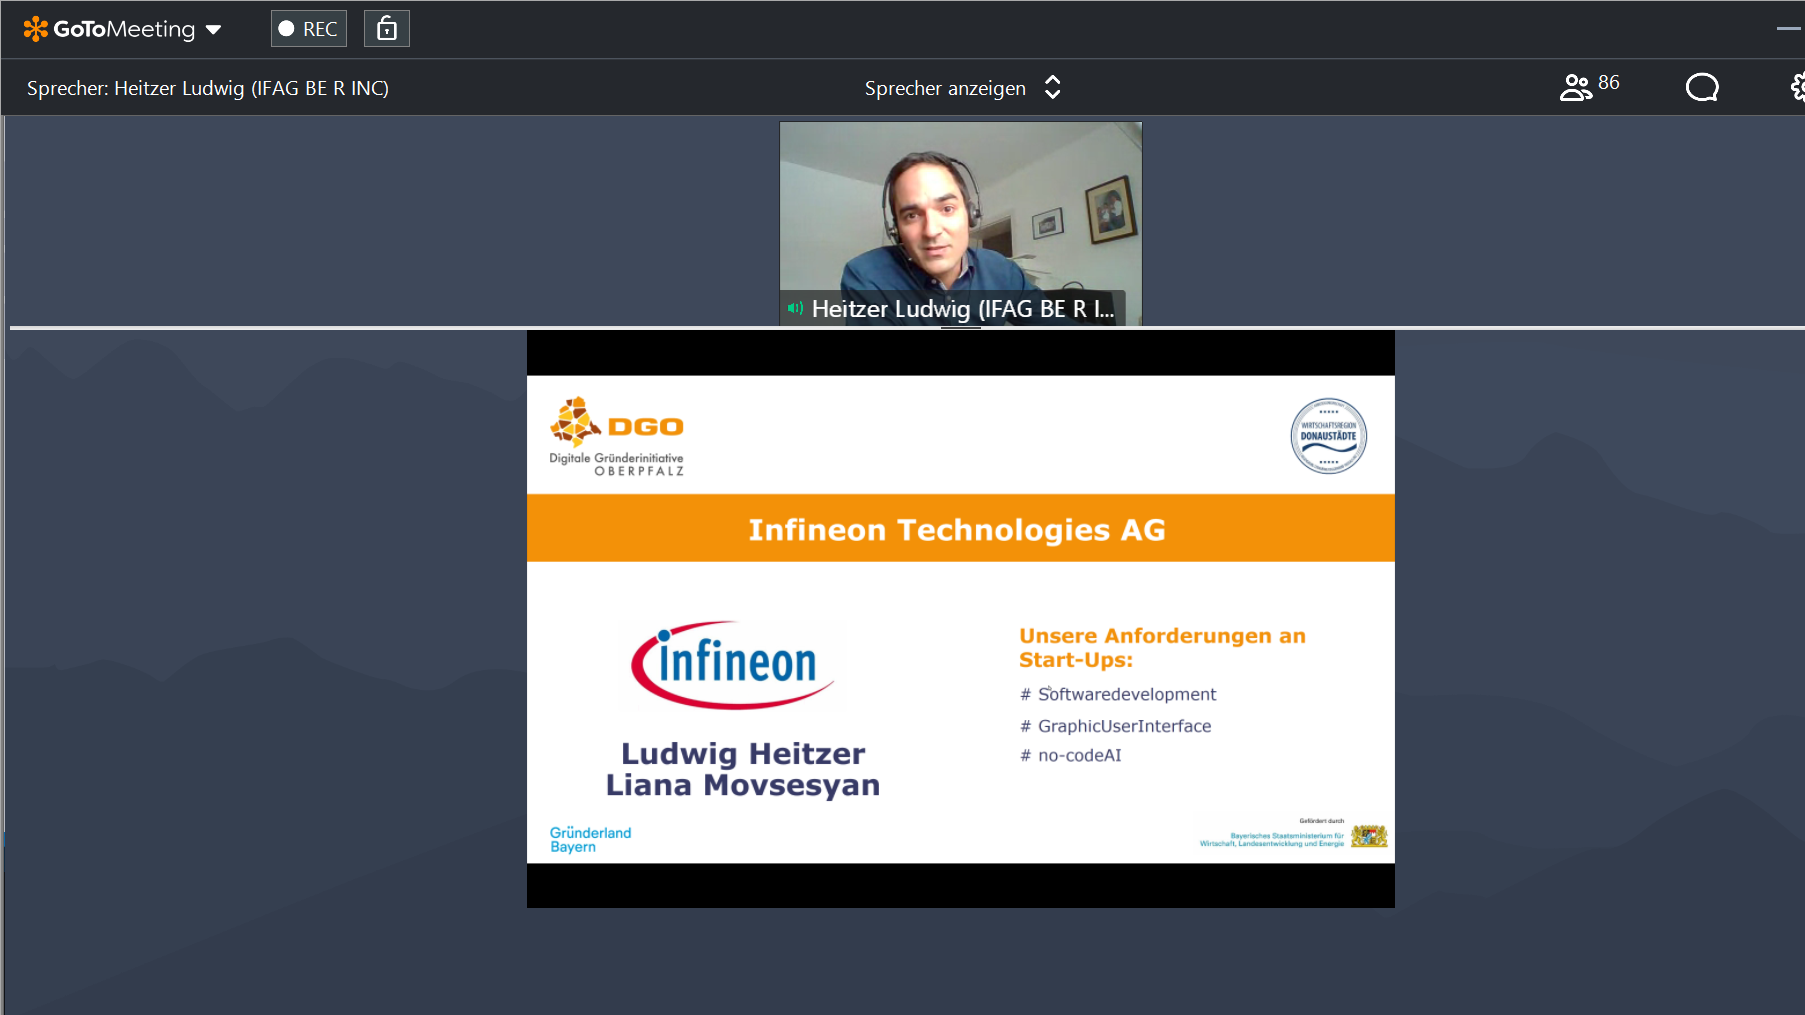Click the # no-codeAI line
The width and height of the screenshot is (1805, 1015).
click(1070, 755)
